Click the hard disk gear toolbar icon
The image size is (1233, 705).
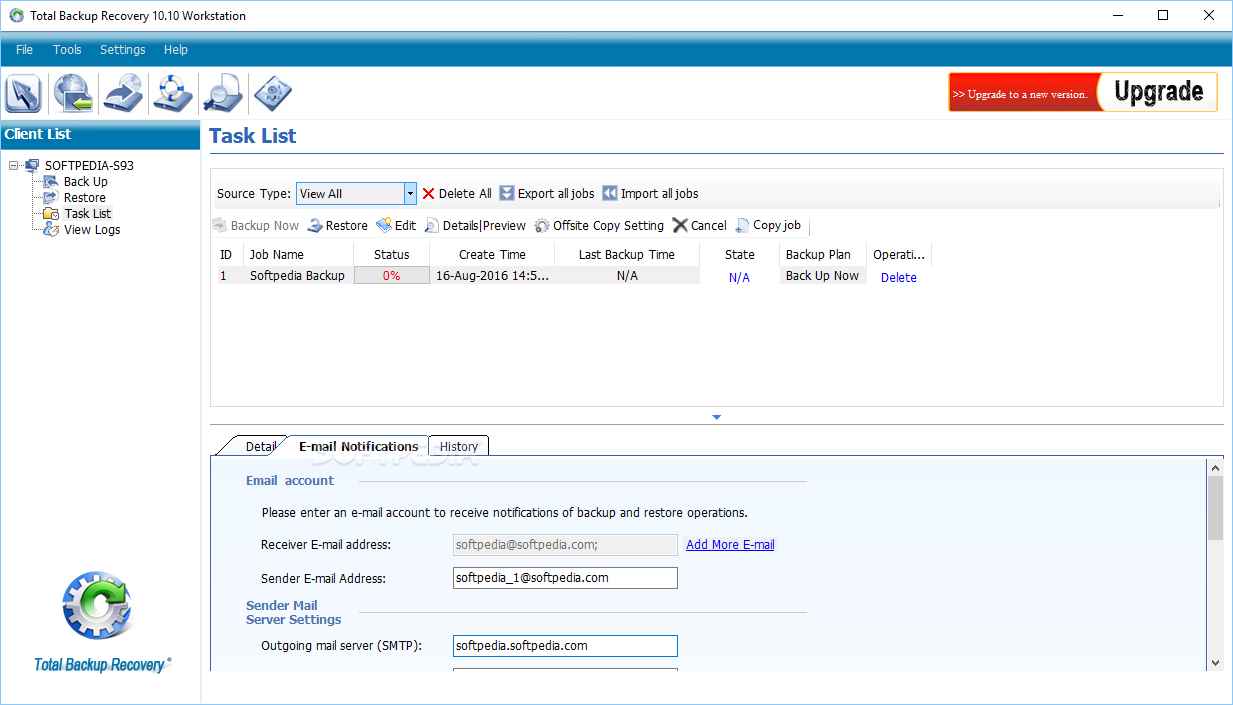pyautogui.click(x=272, y=94)
